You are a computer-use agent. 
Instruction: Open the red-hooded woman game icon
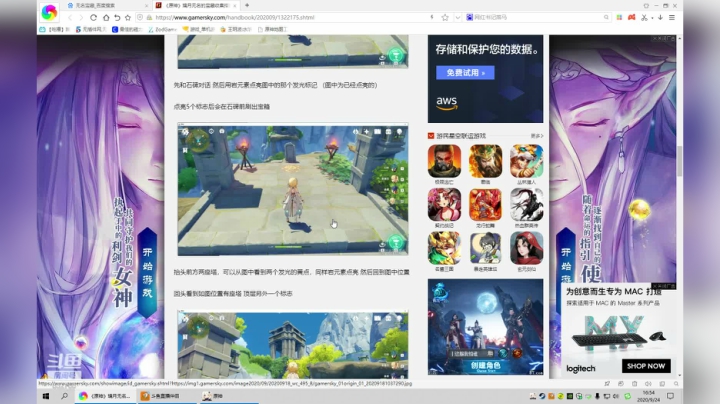point(527,248)
